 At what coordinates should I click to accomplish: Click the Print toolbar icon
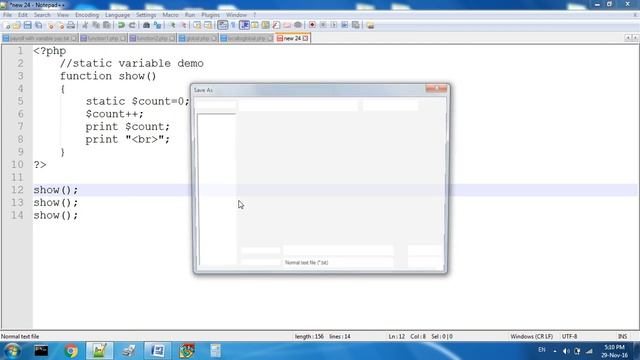pyautogui.click(x=71, y=25)
